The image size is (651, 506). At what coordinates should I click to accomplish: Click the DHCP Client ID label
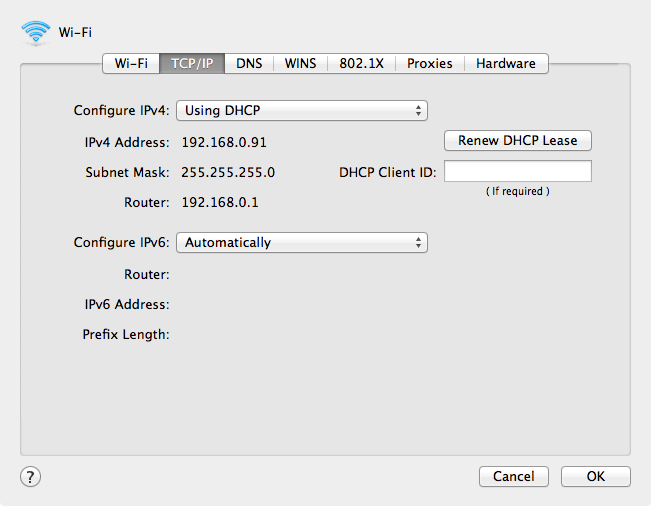(388, 172)
